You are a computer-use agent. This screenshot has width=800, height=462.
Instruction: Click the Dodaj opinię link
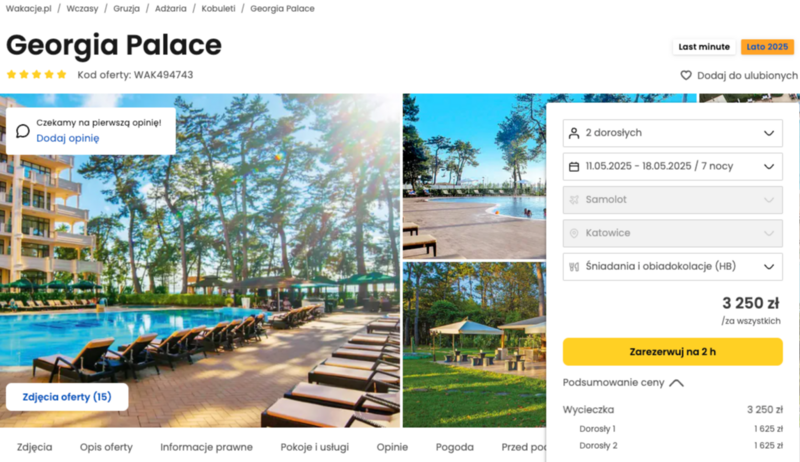point(67,138)
